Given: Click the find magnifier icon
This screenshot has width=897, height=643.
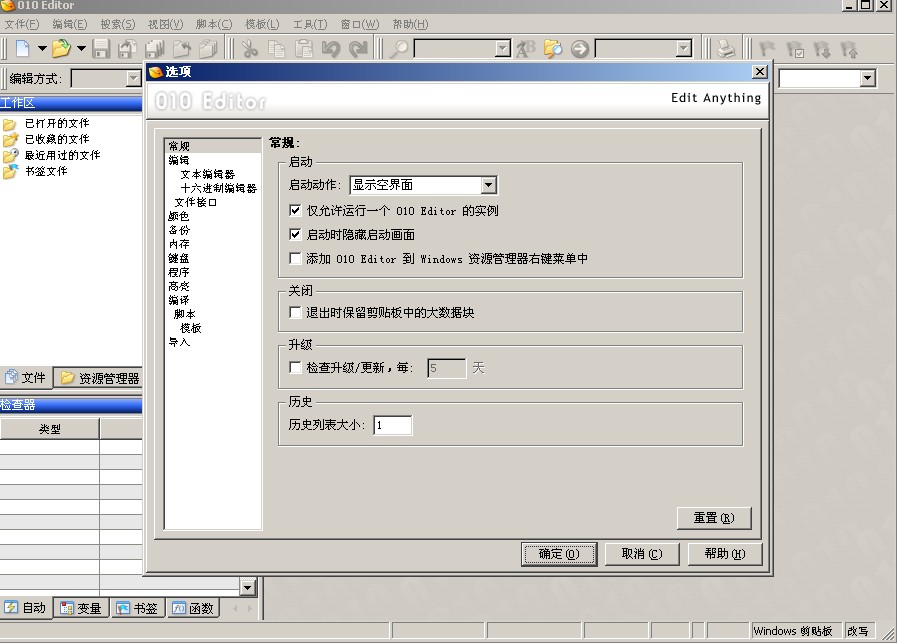Looking at the screenshot, I should (399, 49).
